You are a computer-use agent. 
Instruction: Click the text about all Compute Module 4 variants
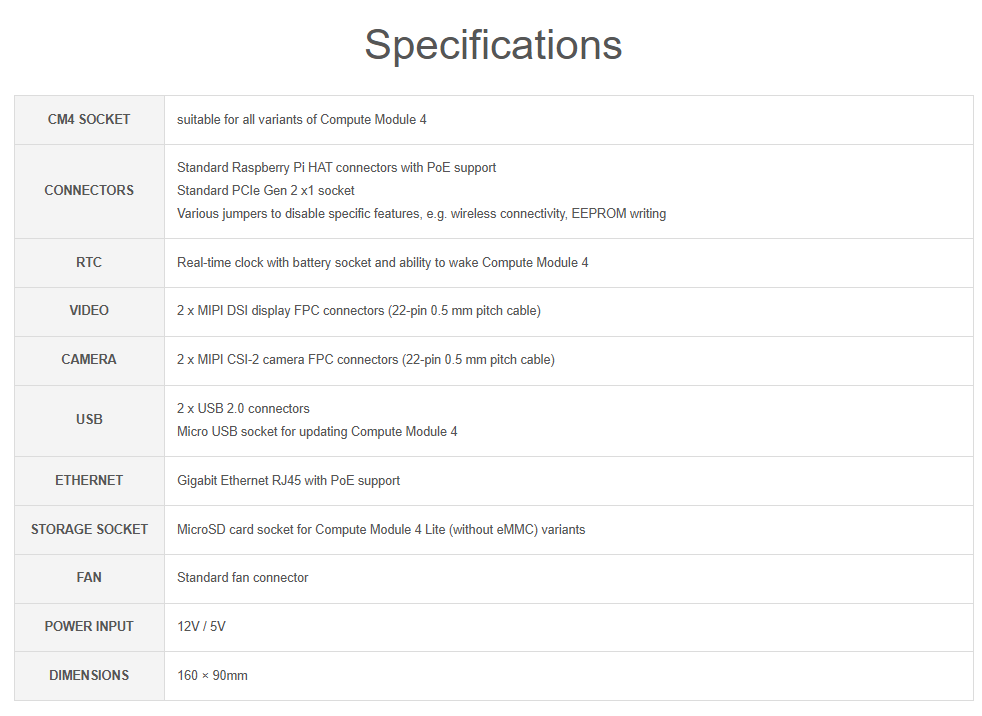[x=302, y=120]
